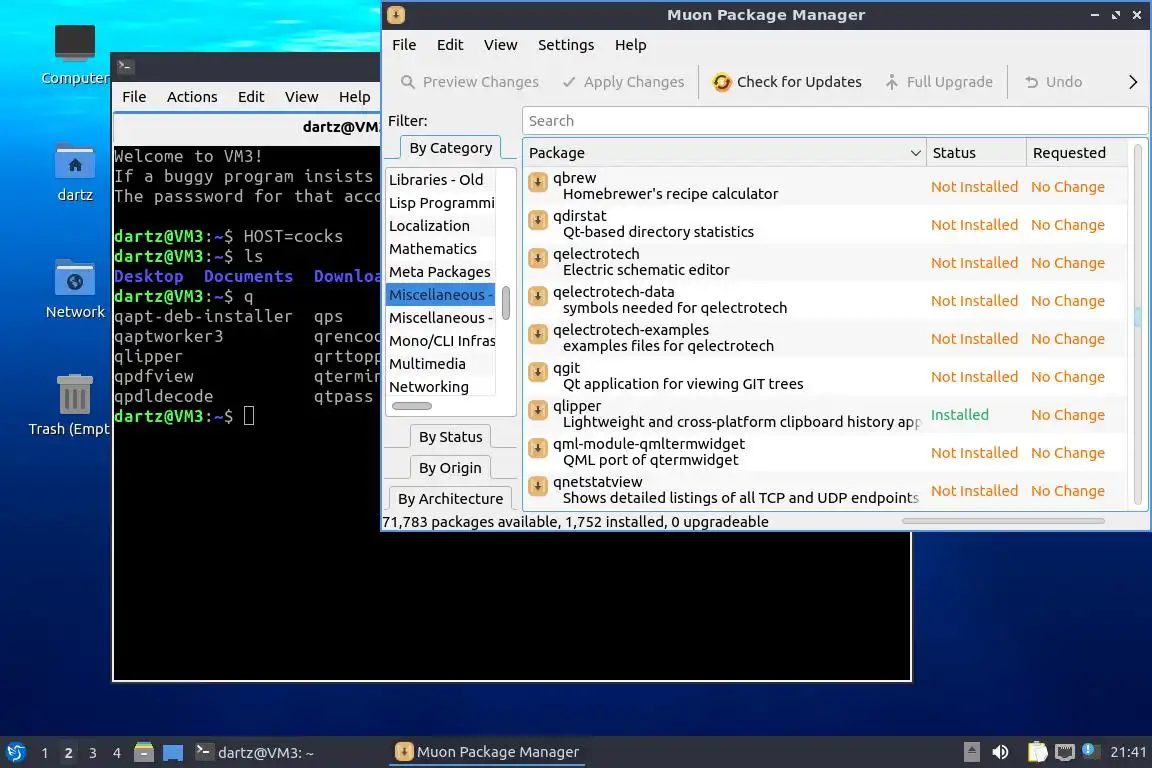Click Full Upgrade in Muon toolbar
This screenshot has height=768, width=1152.
tap(939, 82)
